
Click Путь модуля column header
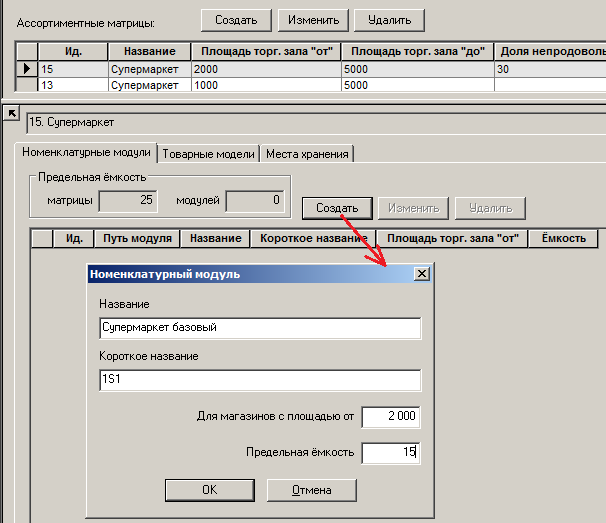pyautogui.click(x=137, y=239)
